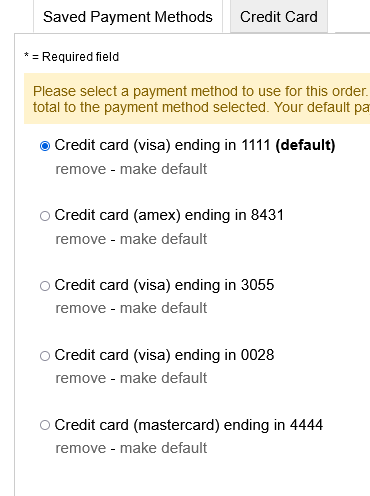
Task: Choose visa card ending in 0028
Action: [45, 356]
